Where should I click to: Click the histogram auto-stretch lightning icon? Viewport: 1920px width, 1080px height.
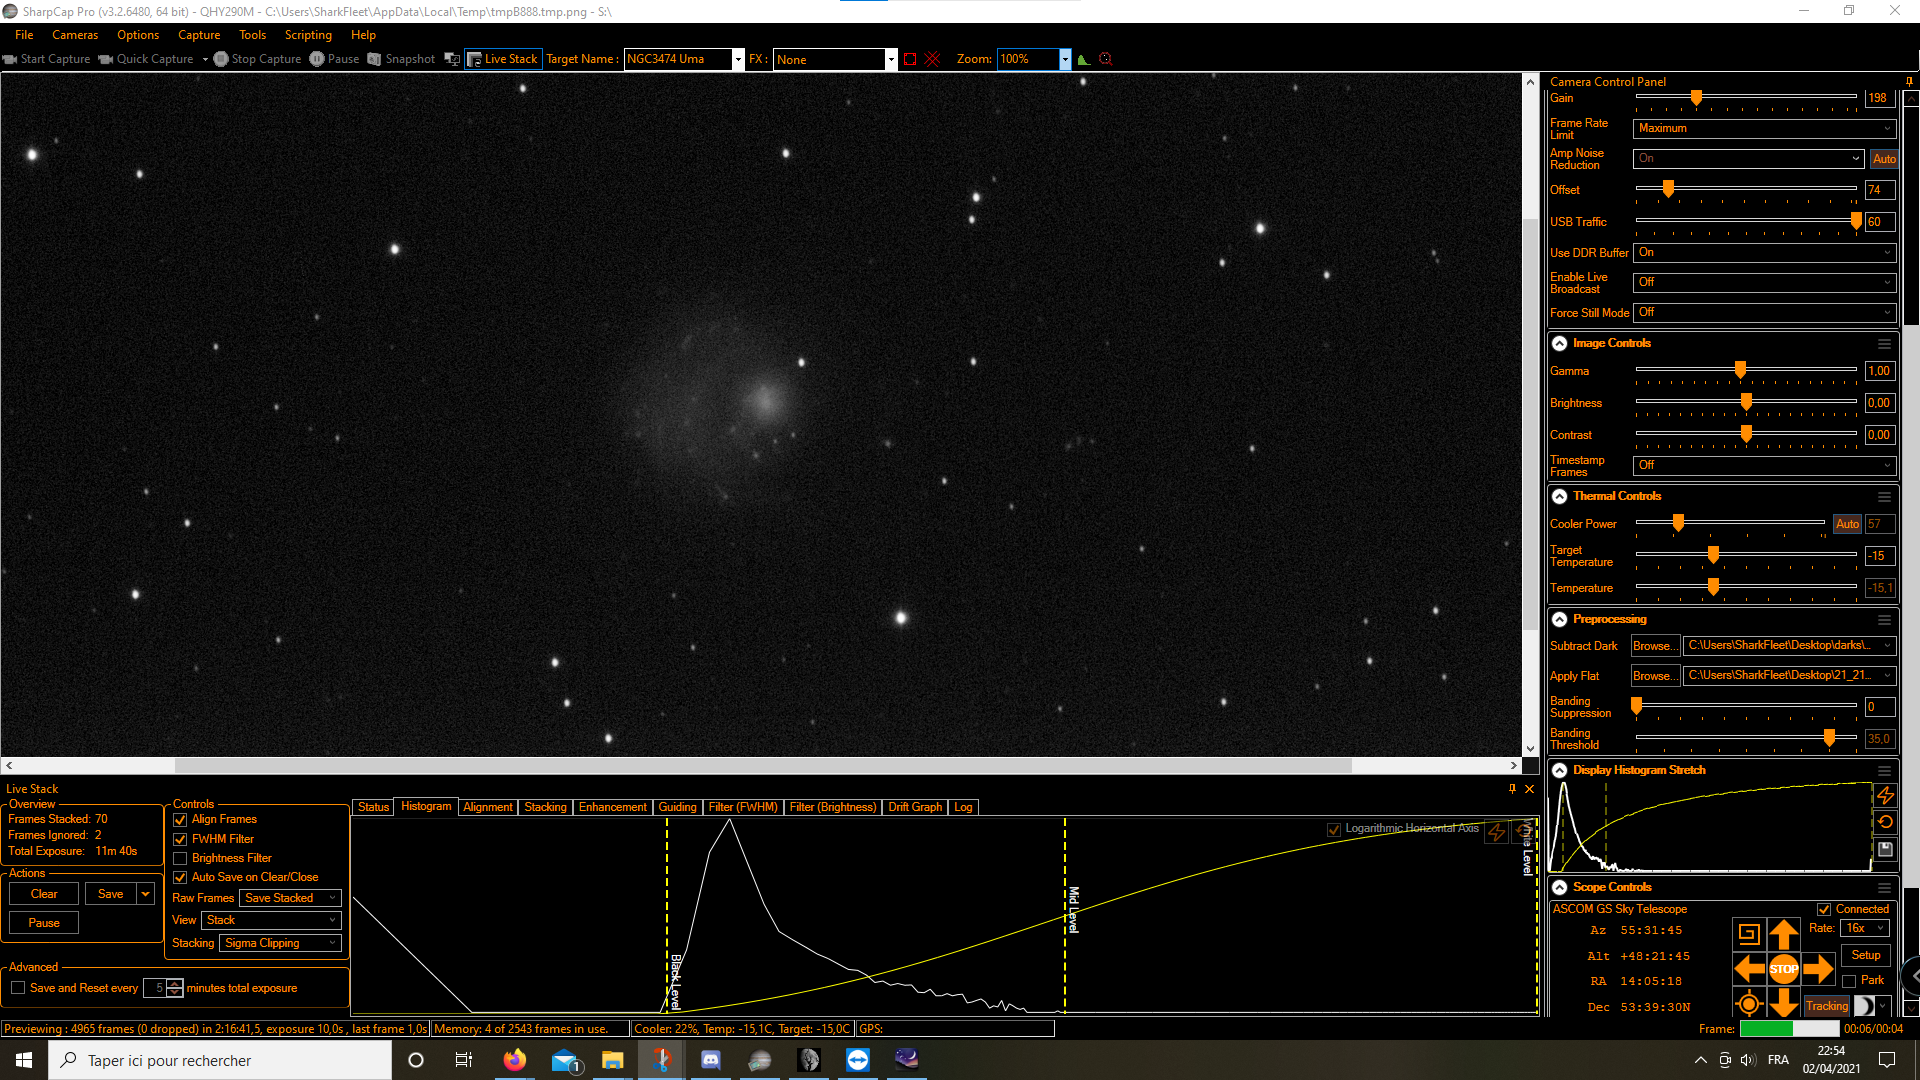(1885, 795)
